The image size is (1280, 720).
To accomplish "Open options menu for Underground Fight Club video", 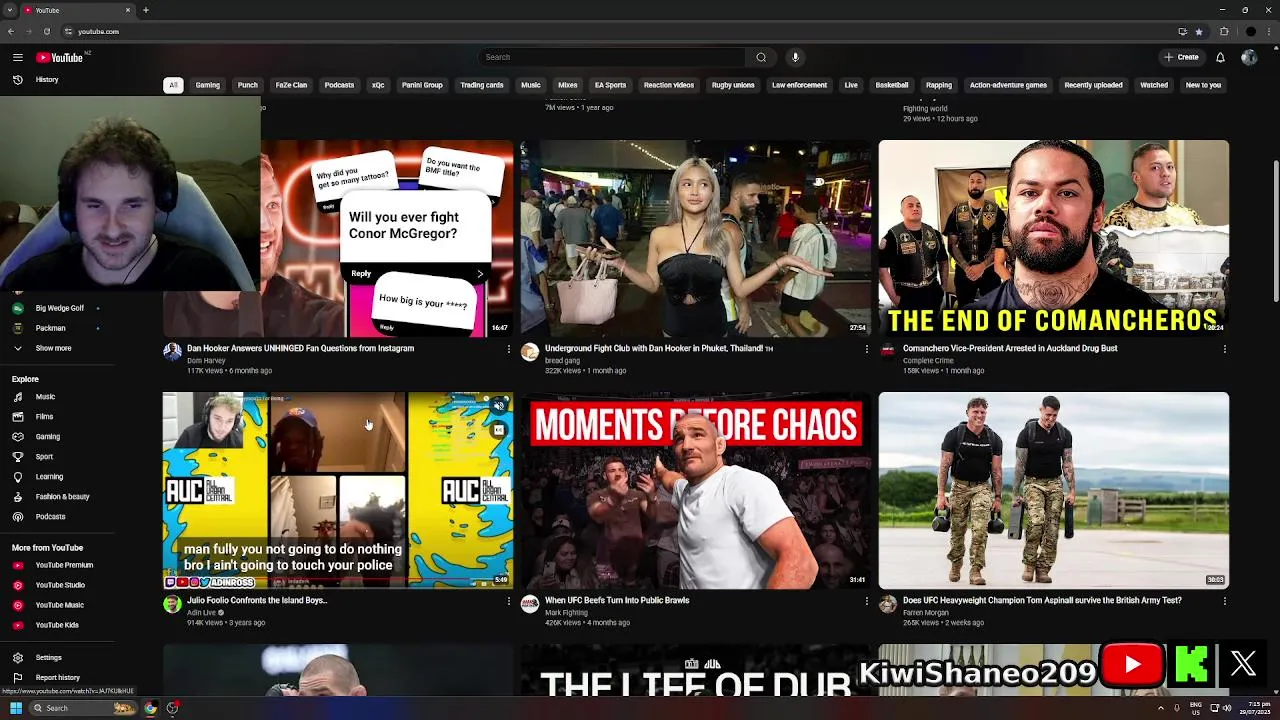I will [x=866, y=349].
